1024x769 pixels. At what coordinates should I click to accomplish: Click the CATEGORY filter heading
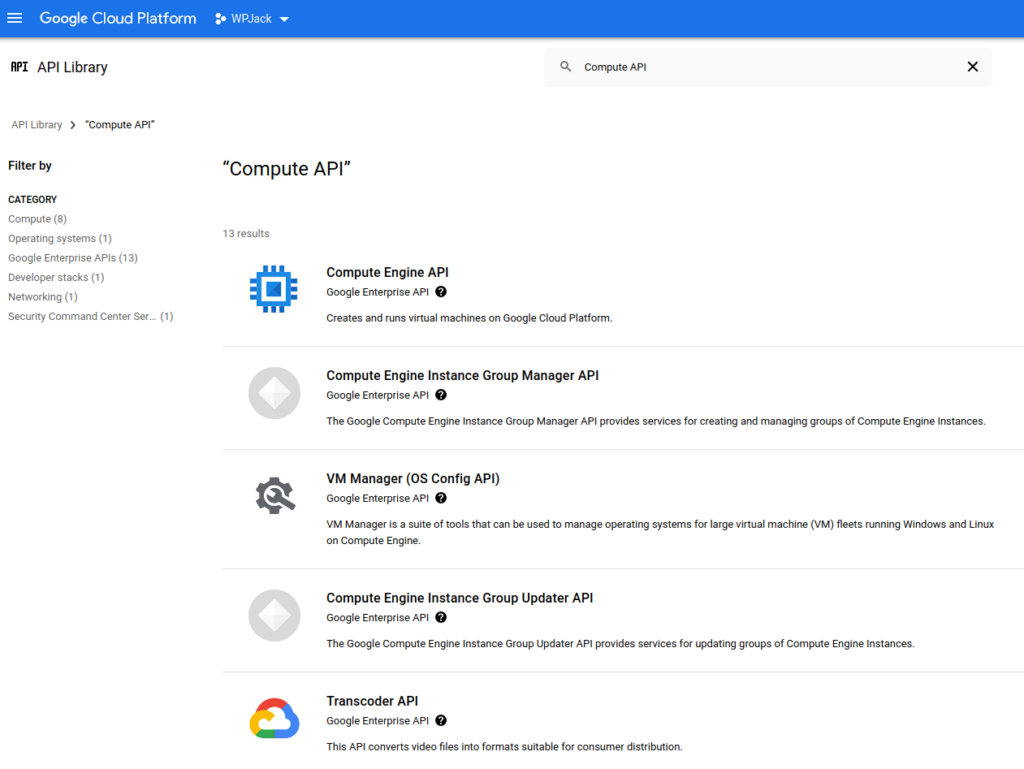[33, 200]
